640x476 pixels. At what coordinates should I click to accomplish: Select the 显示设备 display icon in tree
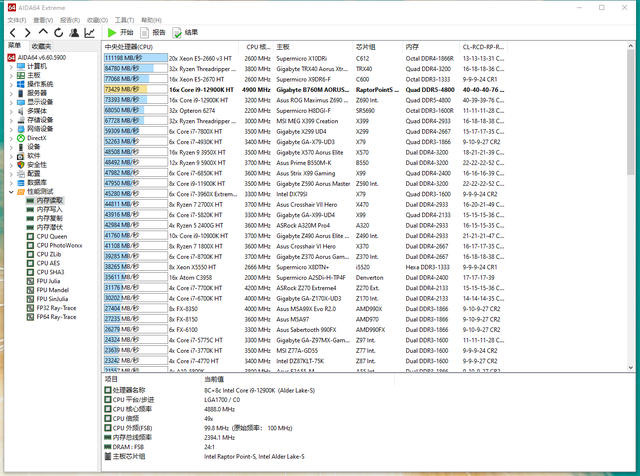21,102
